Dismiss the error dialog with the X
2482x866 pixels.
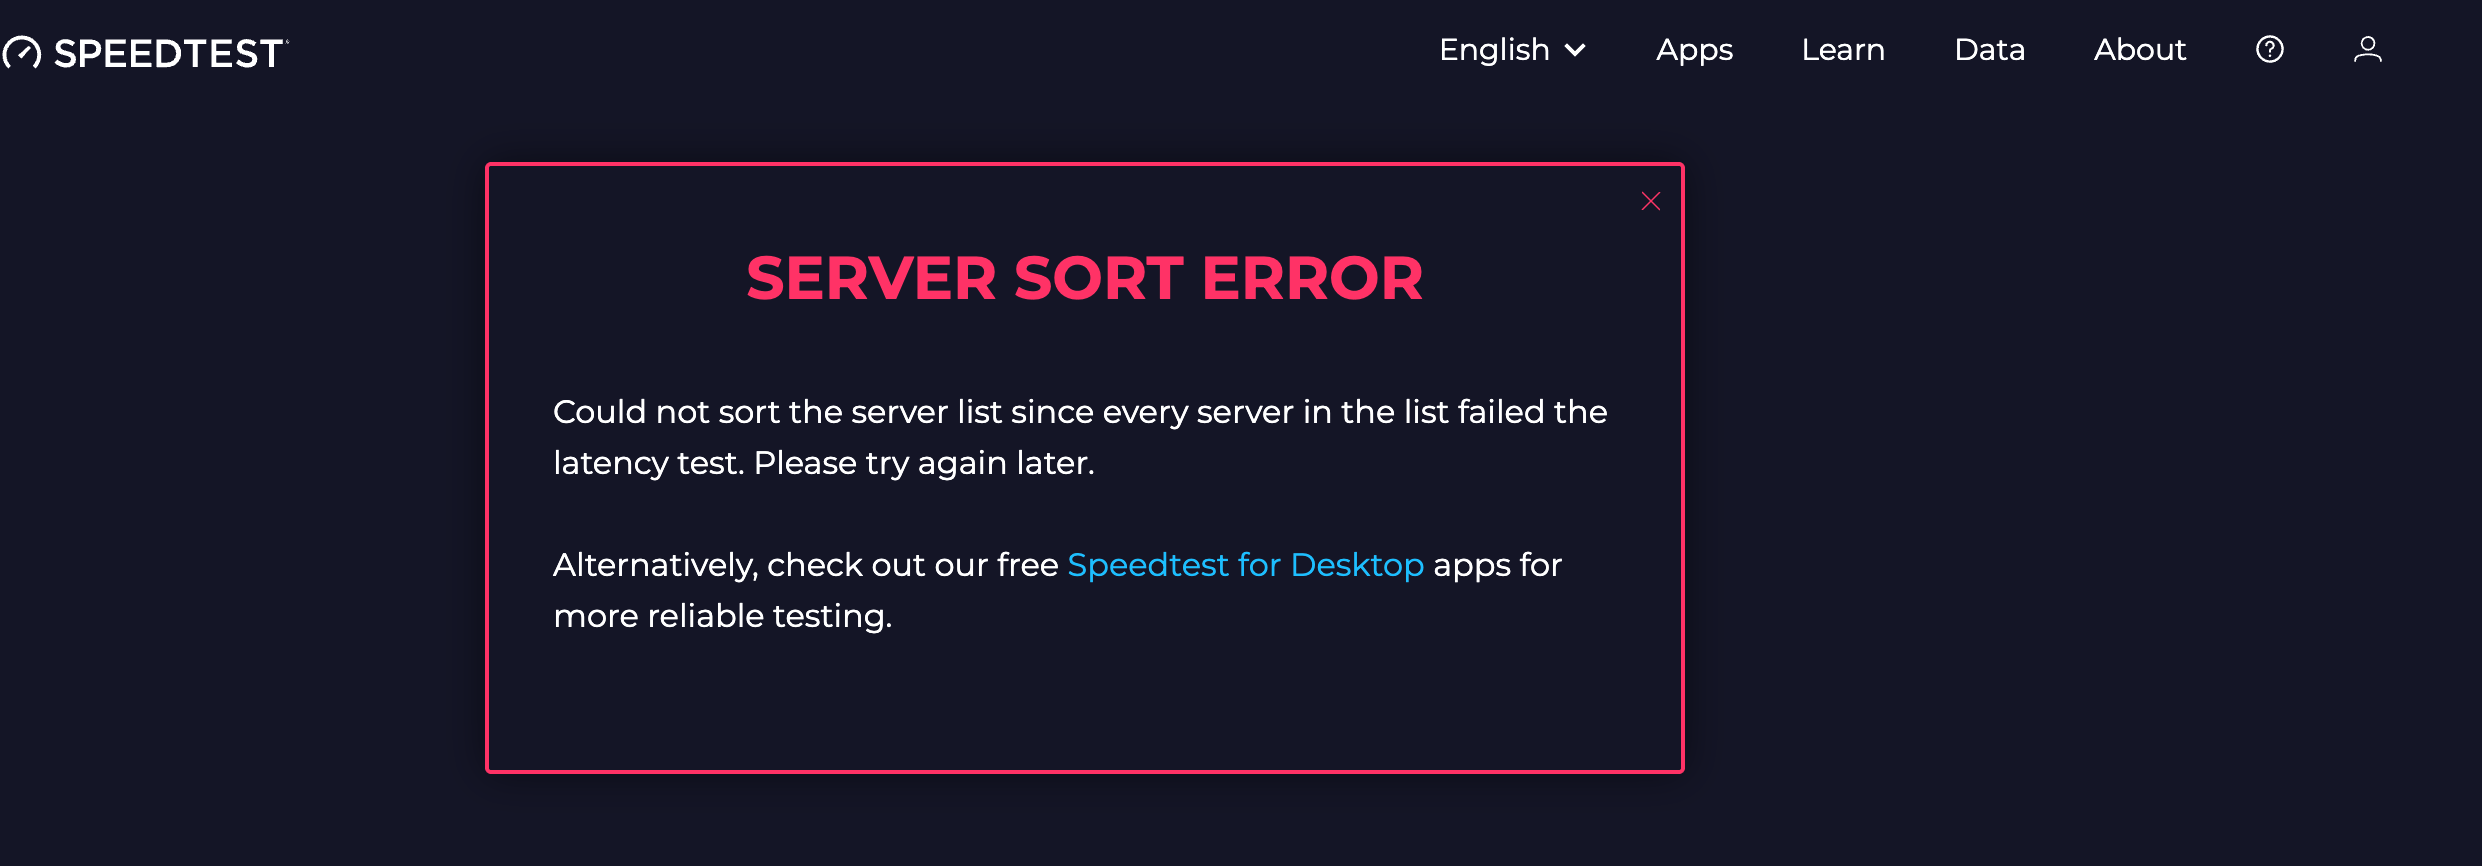tap(1651, 201)
